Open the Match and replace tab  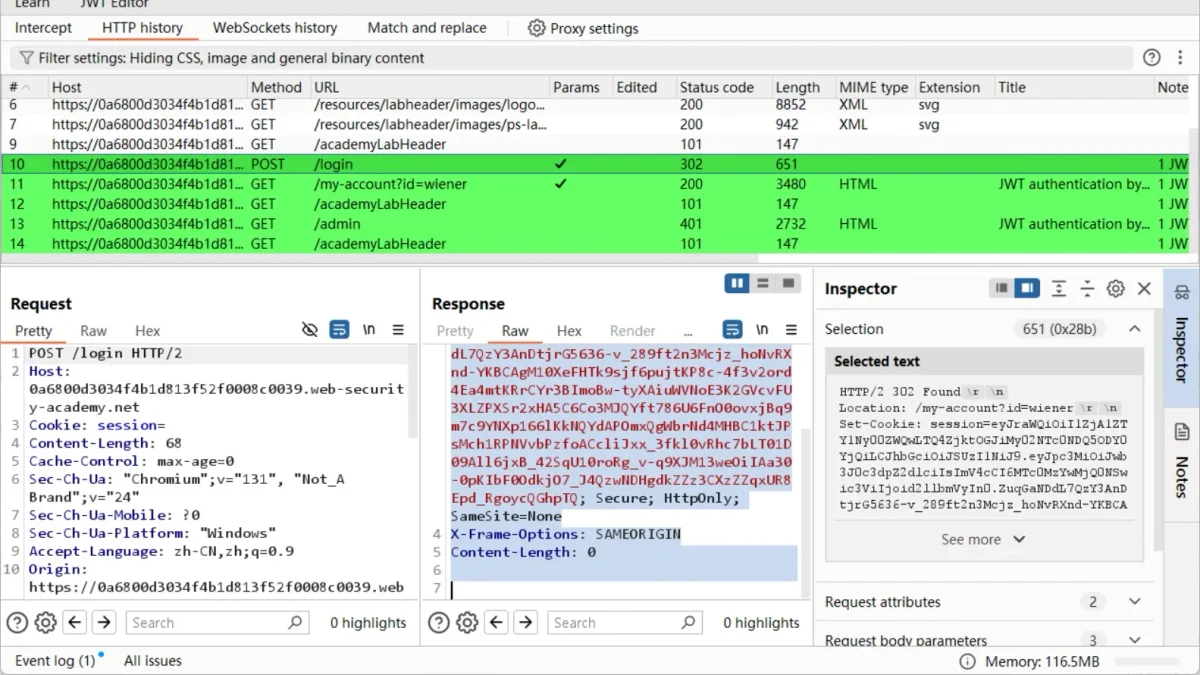(427, 28)
